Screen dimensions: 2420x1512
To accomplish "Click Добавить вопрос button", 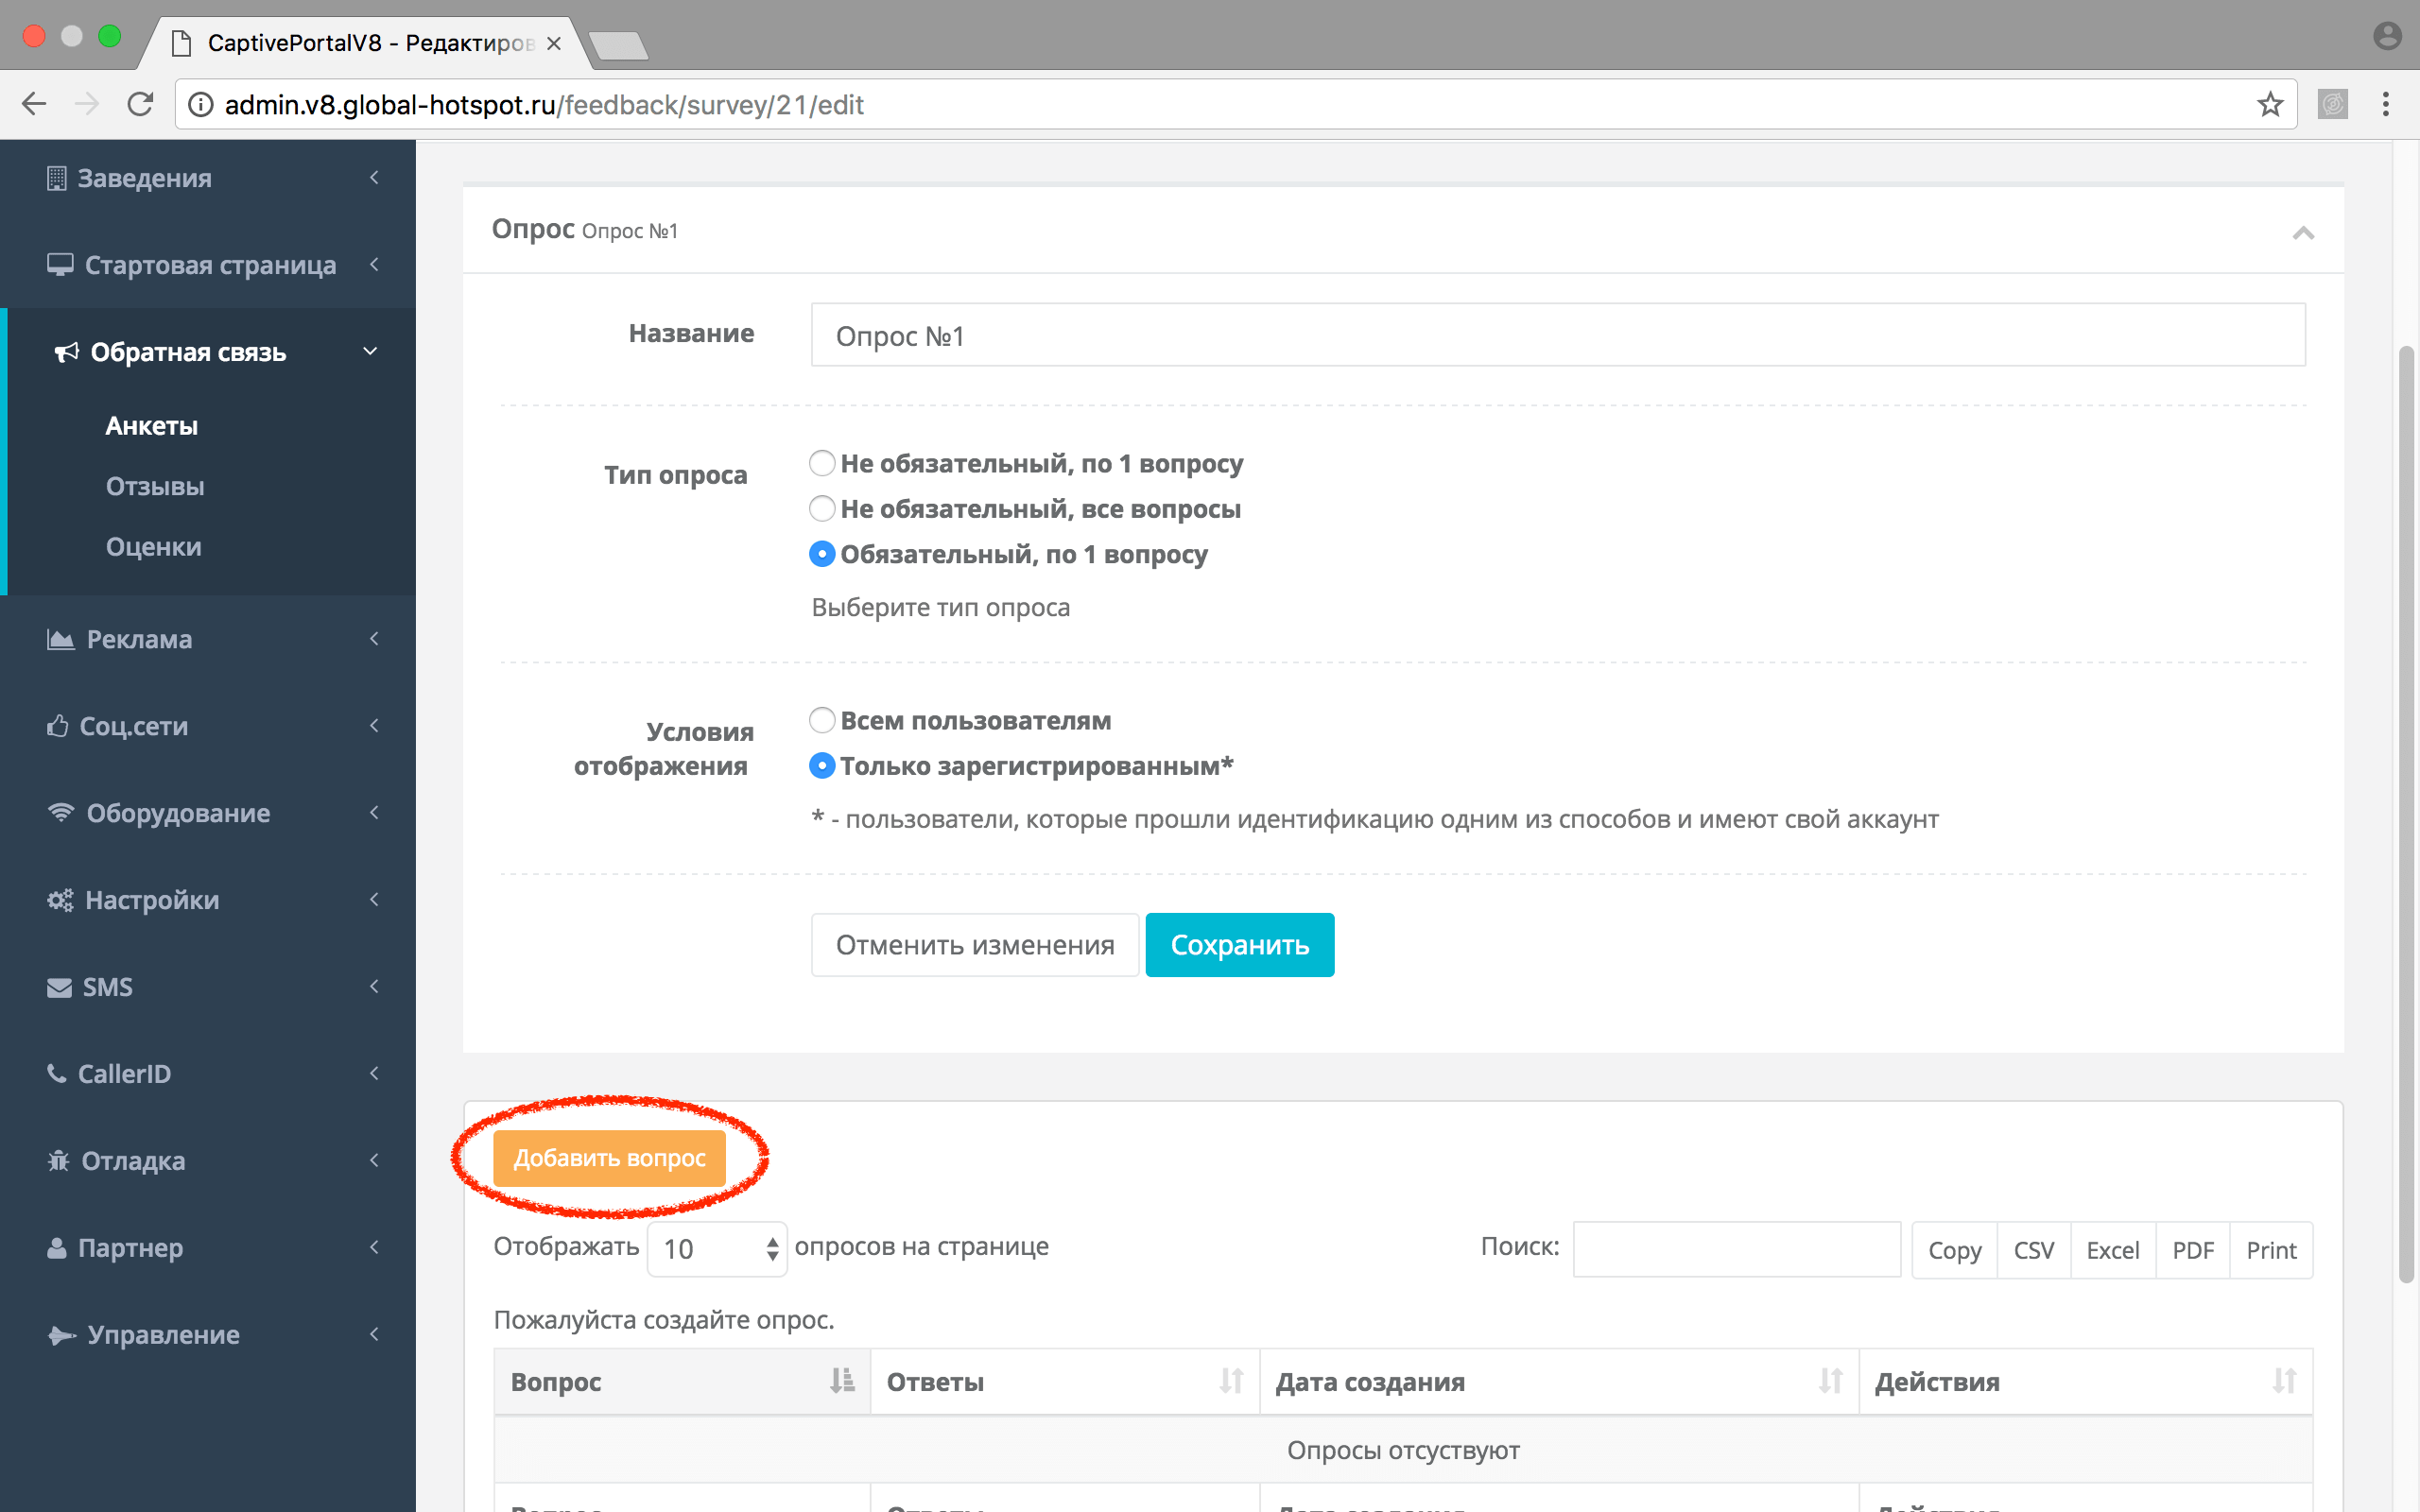I will point(610,1159).
